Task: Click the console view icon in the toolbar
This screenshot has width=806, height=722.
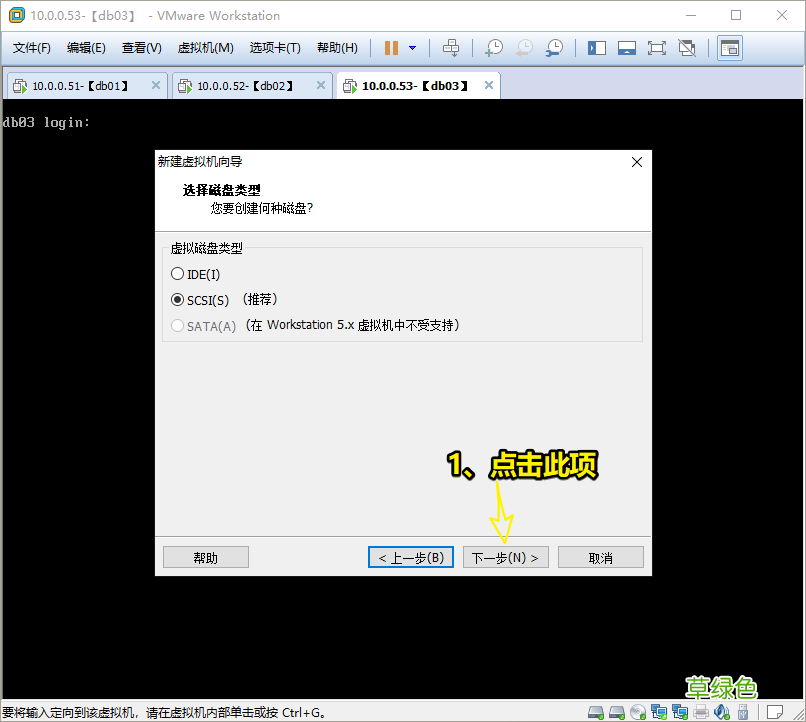Action: pyautogui.click(x=730, y=48)
